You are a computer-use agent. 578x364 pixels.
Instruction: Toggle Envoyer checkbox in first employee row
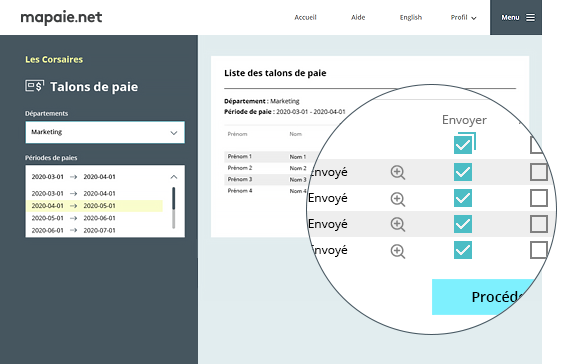(x=463, y=172)
